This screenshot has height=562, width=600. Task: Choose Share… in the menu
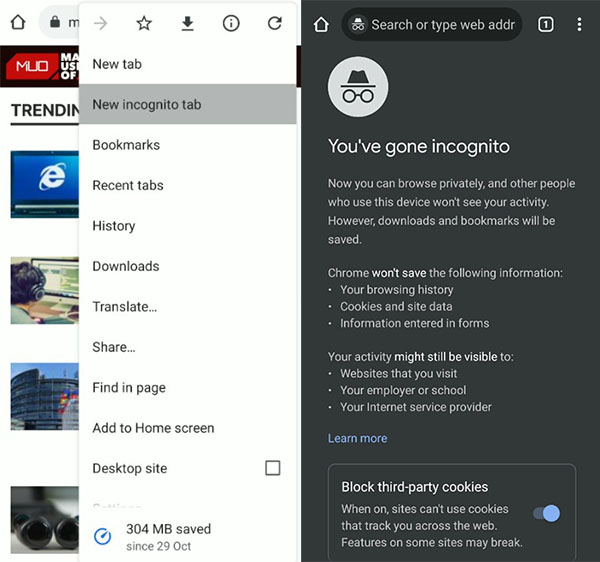pyautogui.click(x=188, y=347)
